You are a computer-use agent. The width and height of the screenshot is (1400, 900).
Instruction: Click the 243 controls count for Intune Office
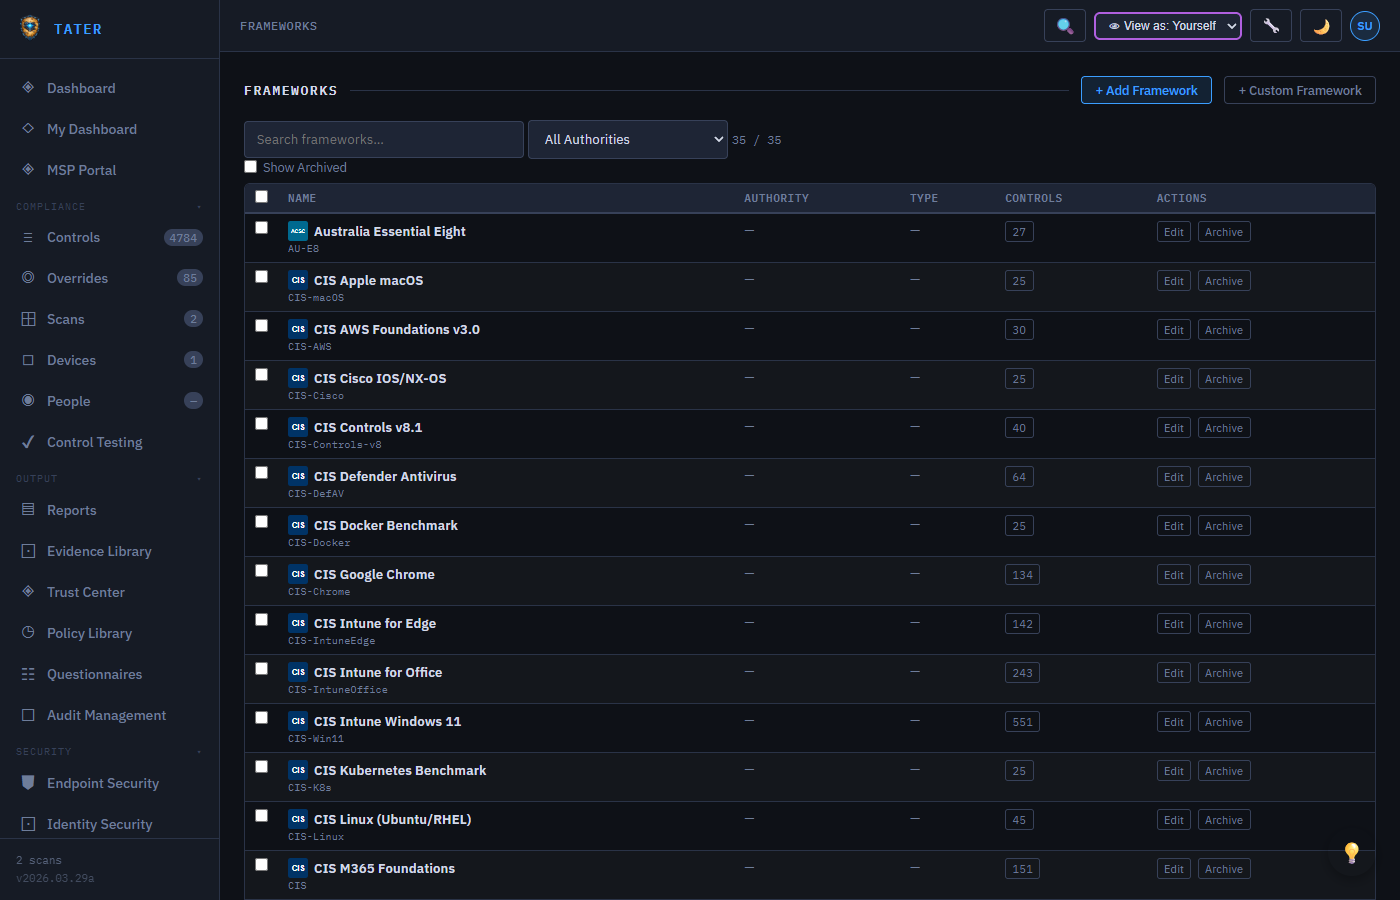[1022, 673]
